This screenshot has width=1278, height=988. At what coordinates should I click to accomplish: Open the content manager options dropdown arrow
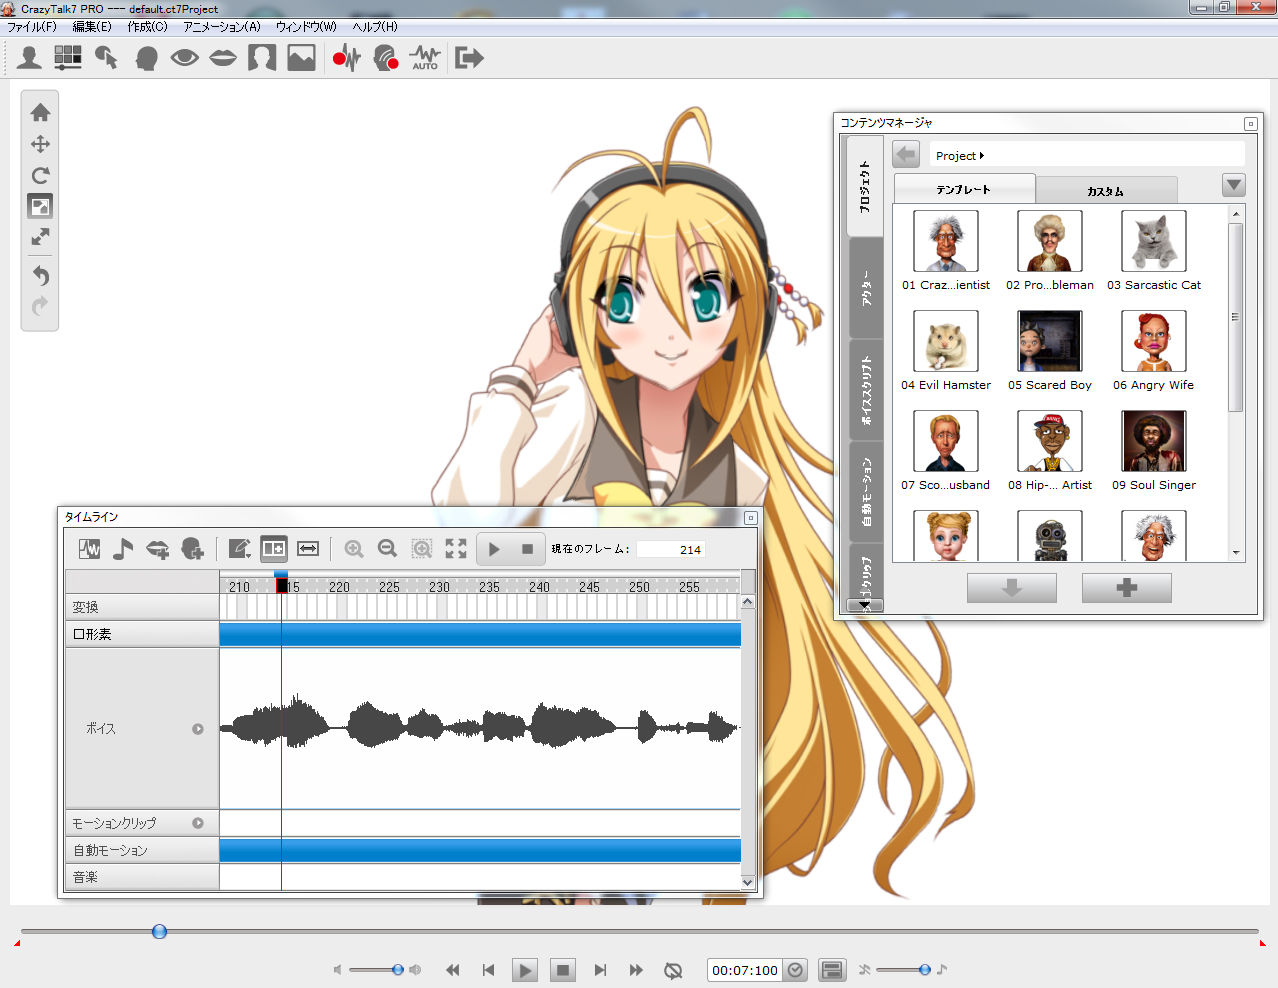[1234, 185]
